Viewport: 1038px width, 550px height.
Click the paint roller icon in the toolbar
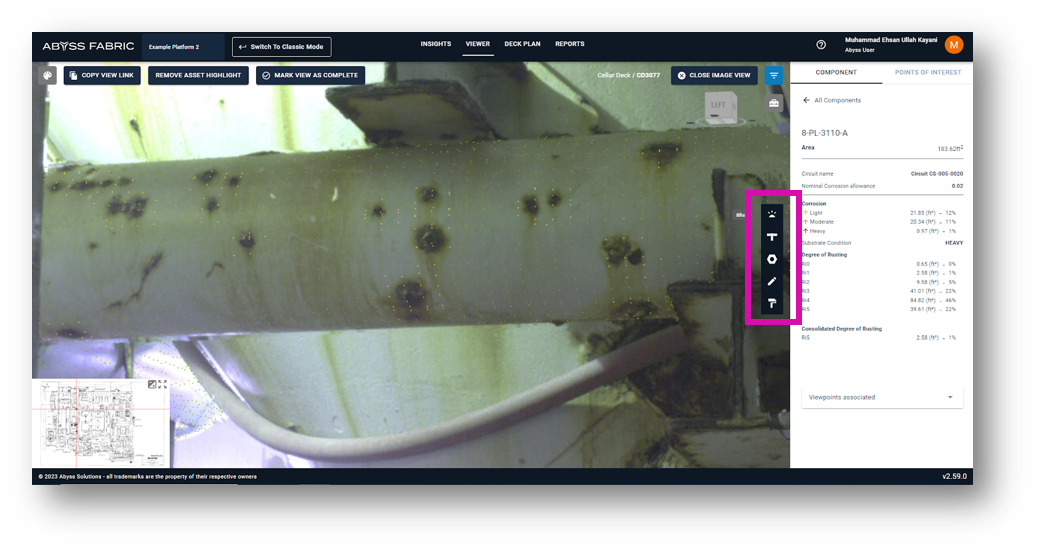click(x=772, y=304)
